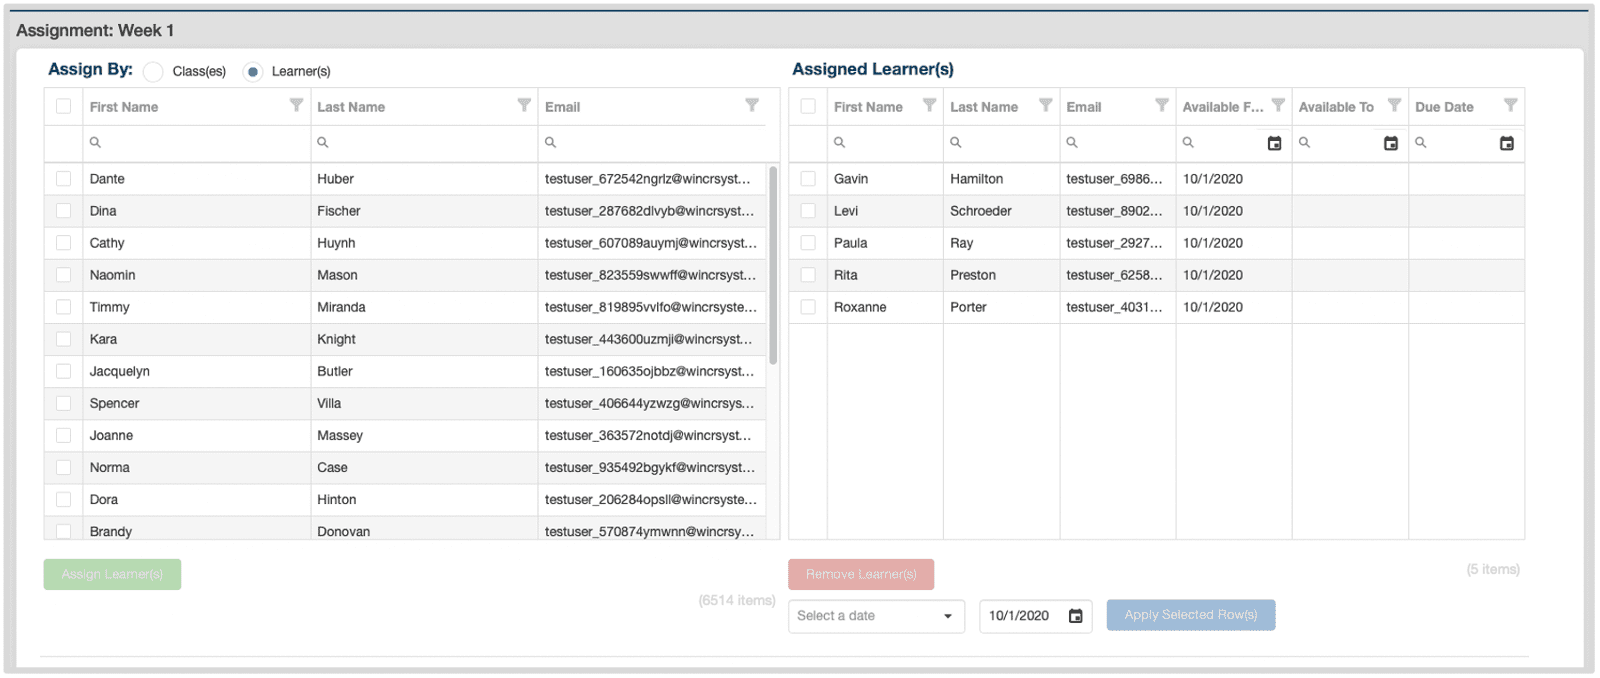This screenshot has height=678, width=1600.
Task: Sort by assigned Last Name header
Action: pyautogui.click(x=984, y=107)
